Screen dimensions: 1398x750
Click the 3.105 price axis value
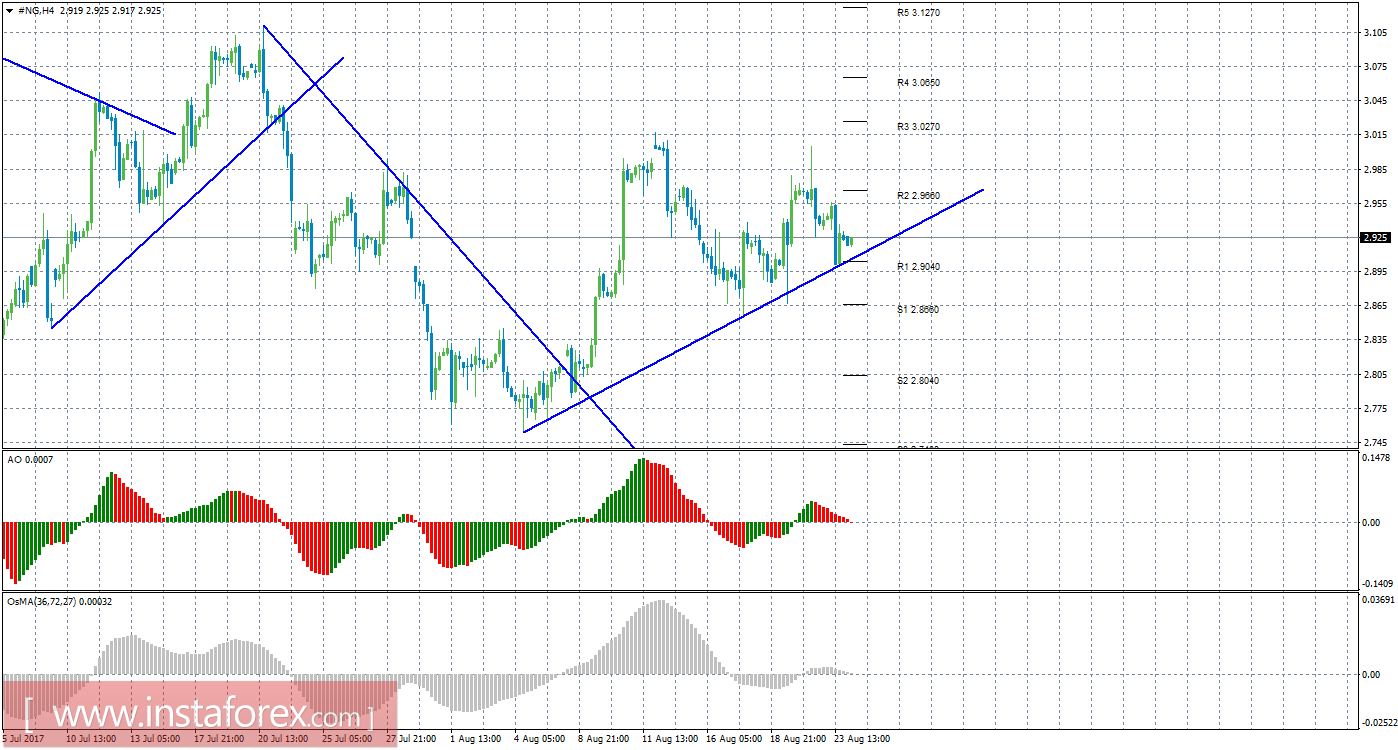pyautogui.click(x=1376, y=32)
